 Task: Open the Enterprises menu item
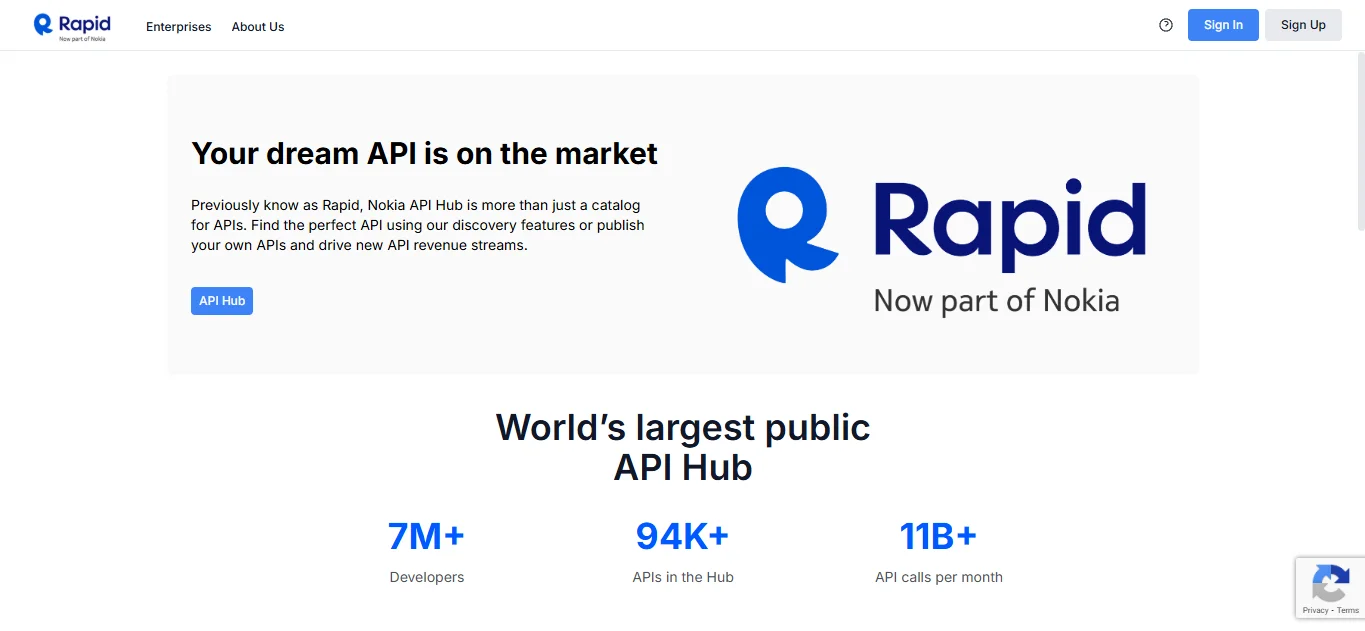(178, 27)
